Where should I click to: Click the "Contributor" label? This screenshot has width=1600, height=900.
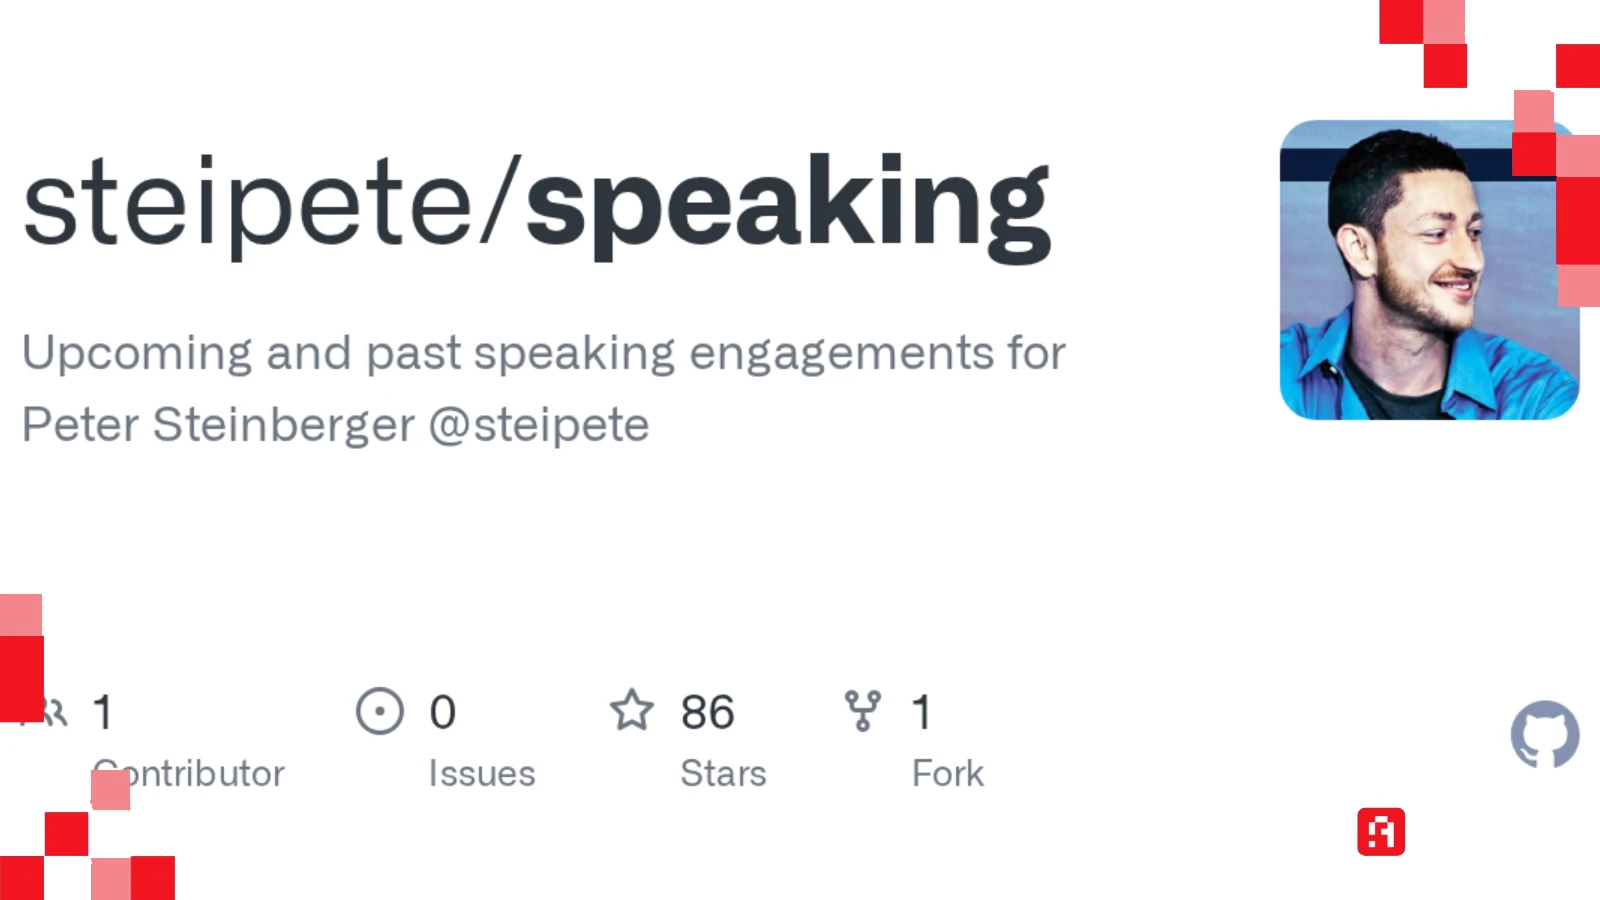click(x=200, y=773)
